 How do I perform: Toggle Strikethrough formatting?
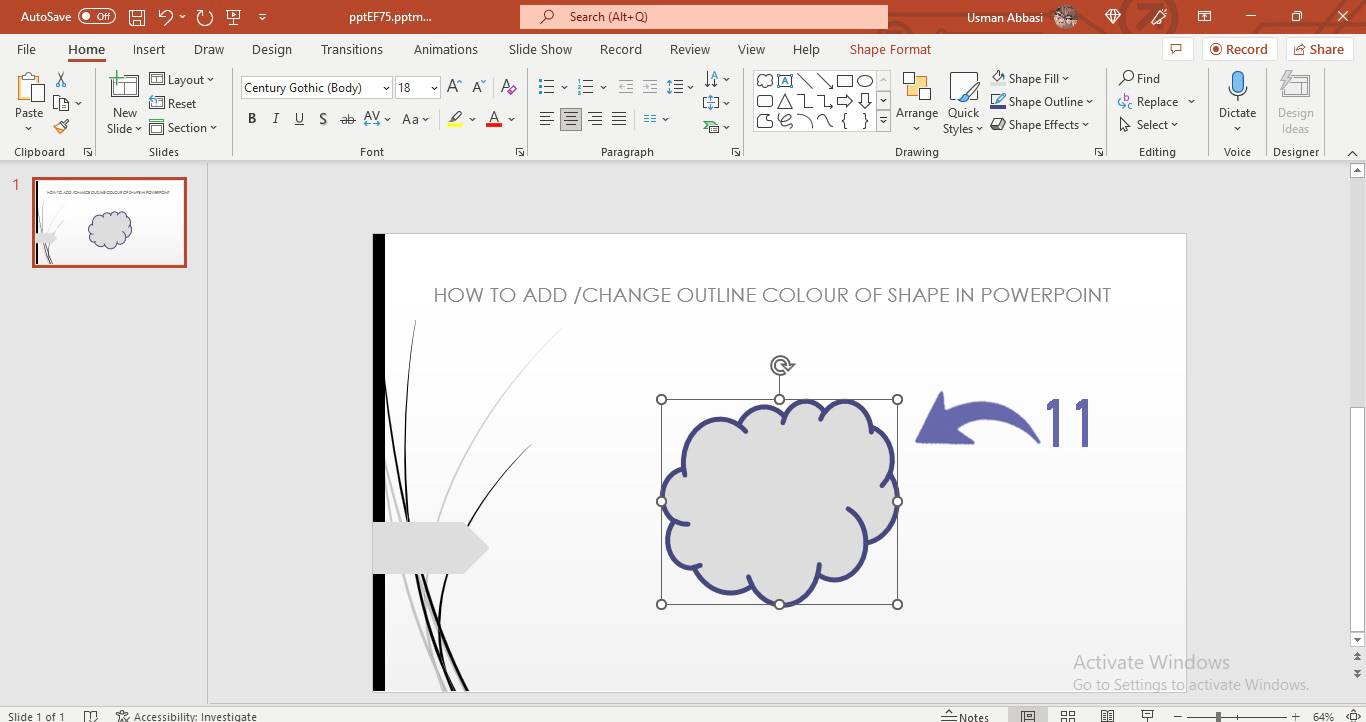coord(348,119)
